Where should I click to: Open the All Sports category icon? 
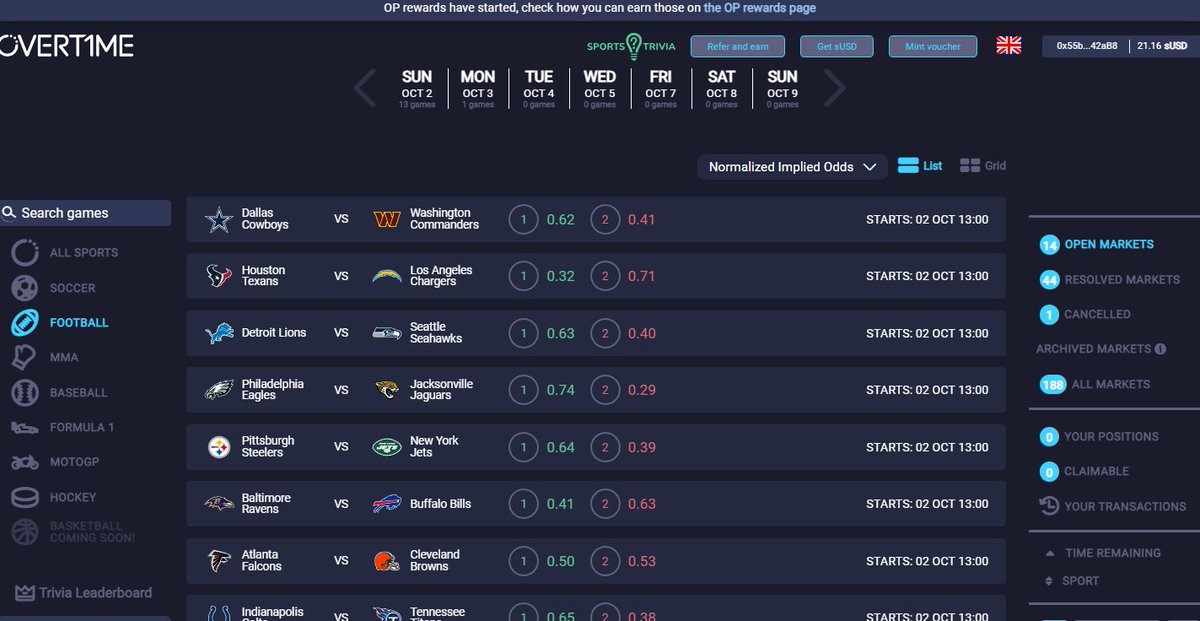[x=25, y=253]
